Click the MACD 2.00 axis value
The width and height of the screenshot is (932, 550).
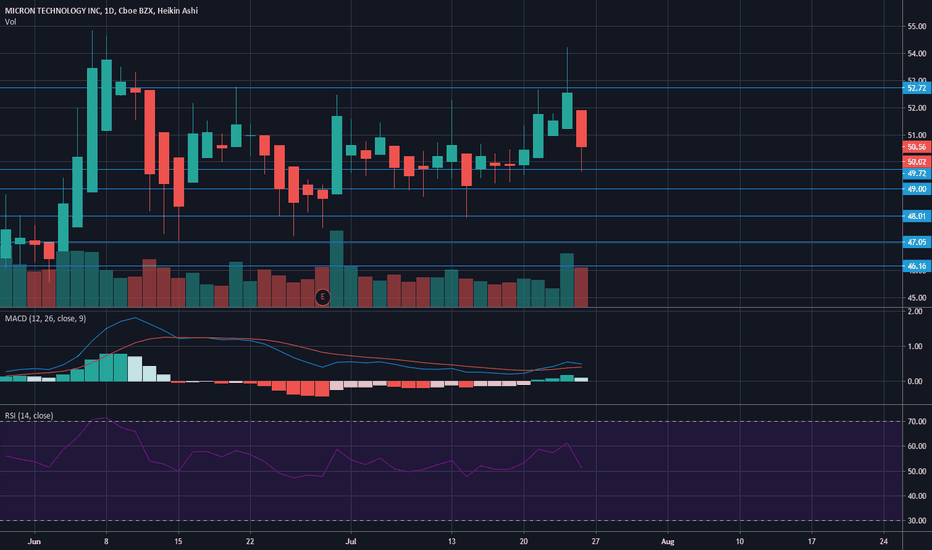(x=915, y=312)
